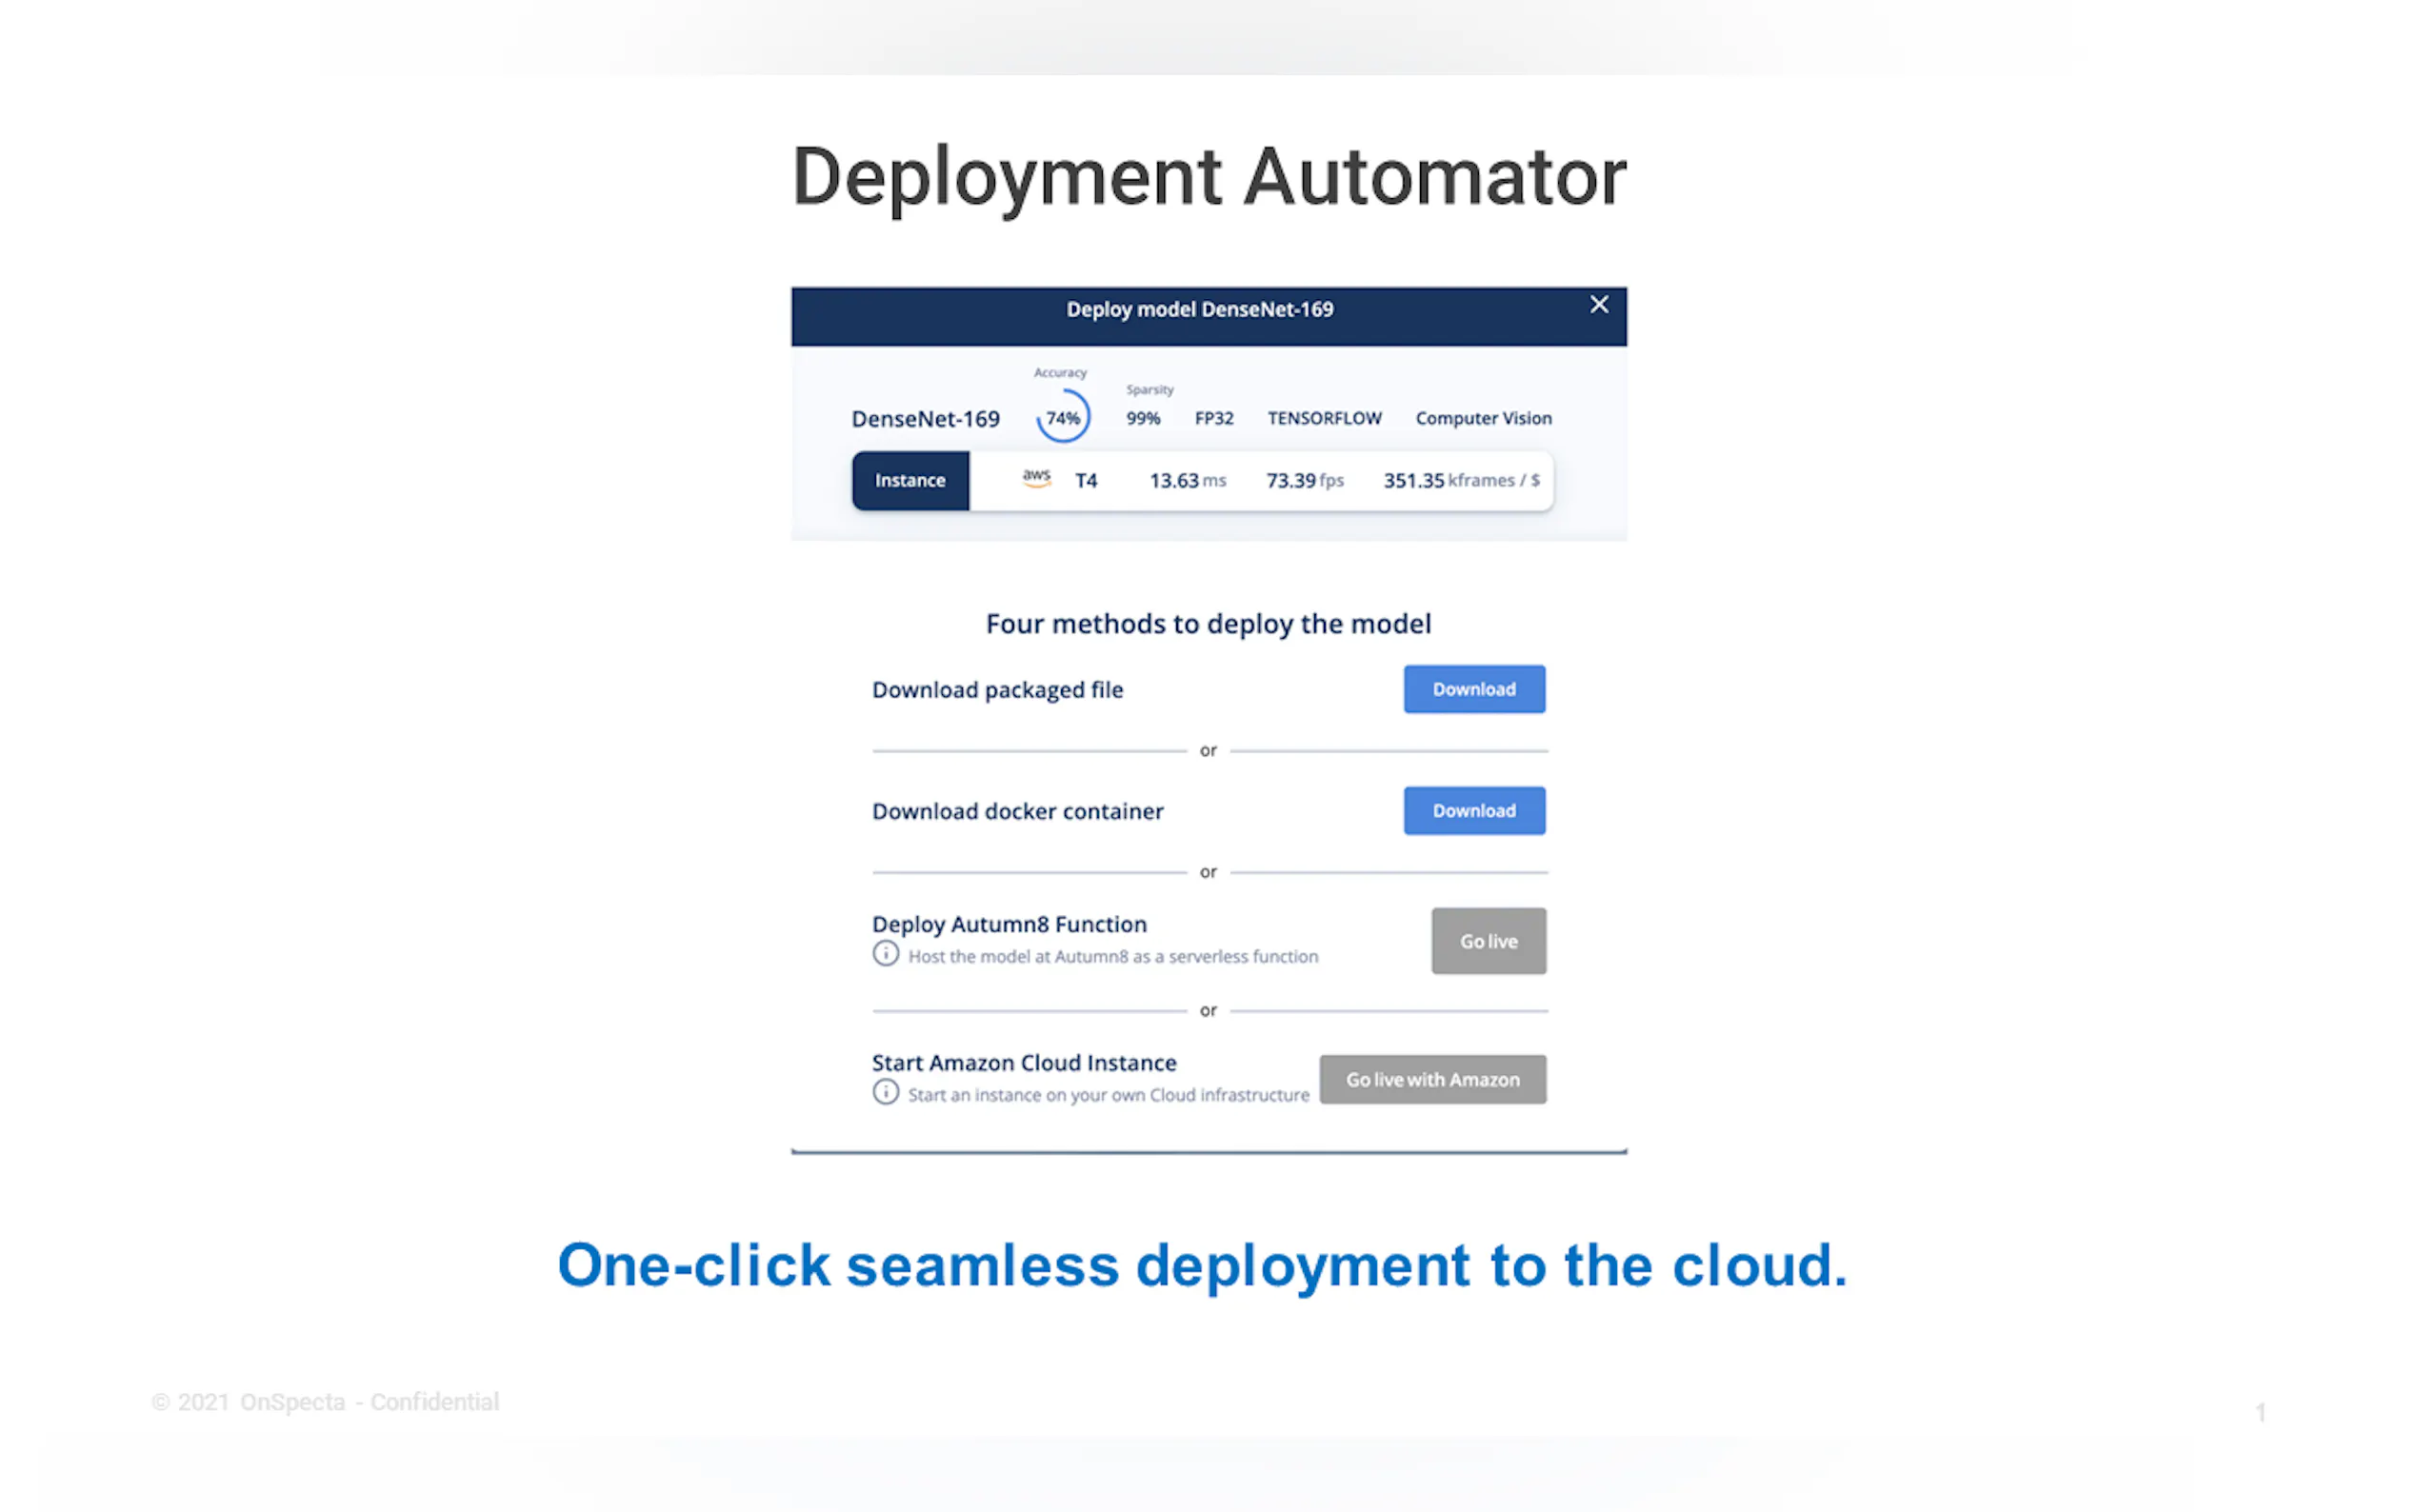Click the Start Amazon Cloud Instance heading
This screenshot has height=1512, width=2419.
[1024, 1063]
